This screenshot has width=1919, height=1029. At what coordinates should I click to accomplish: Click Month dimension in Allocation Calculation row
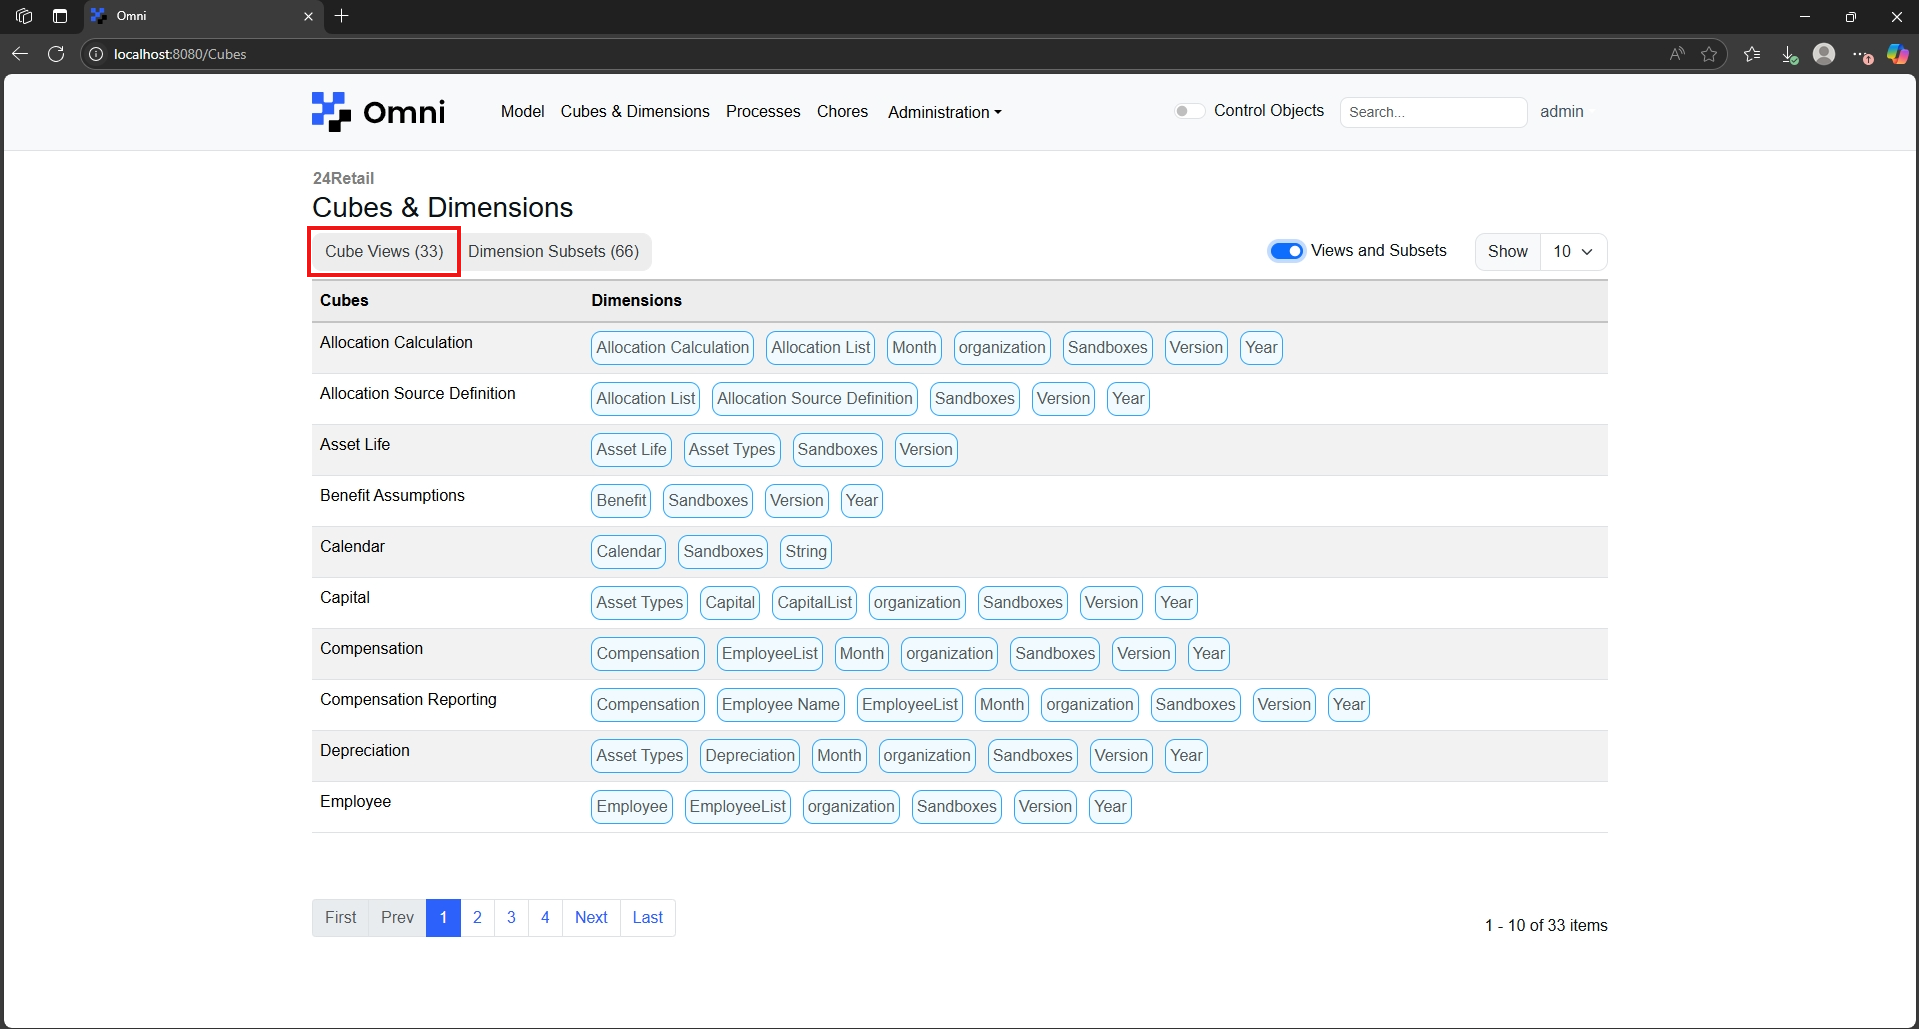(914, 348)
